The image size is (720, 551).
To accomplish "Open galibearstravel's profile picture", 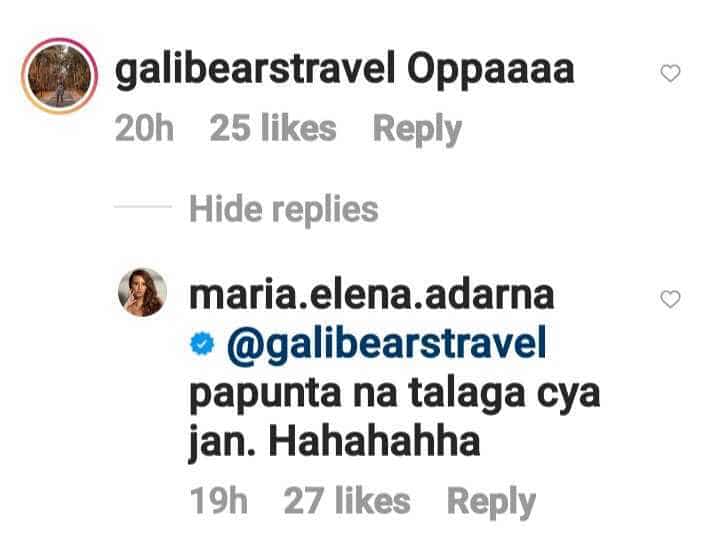I will (59, 76).
